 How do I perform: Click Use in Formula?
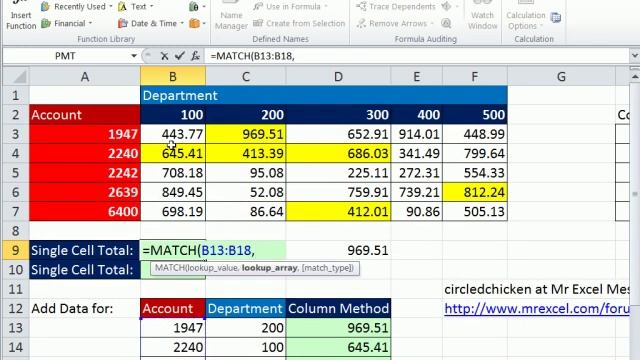[x=290, y=7]
